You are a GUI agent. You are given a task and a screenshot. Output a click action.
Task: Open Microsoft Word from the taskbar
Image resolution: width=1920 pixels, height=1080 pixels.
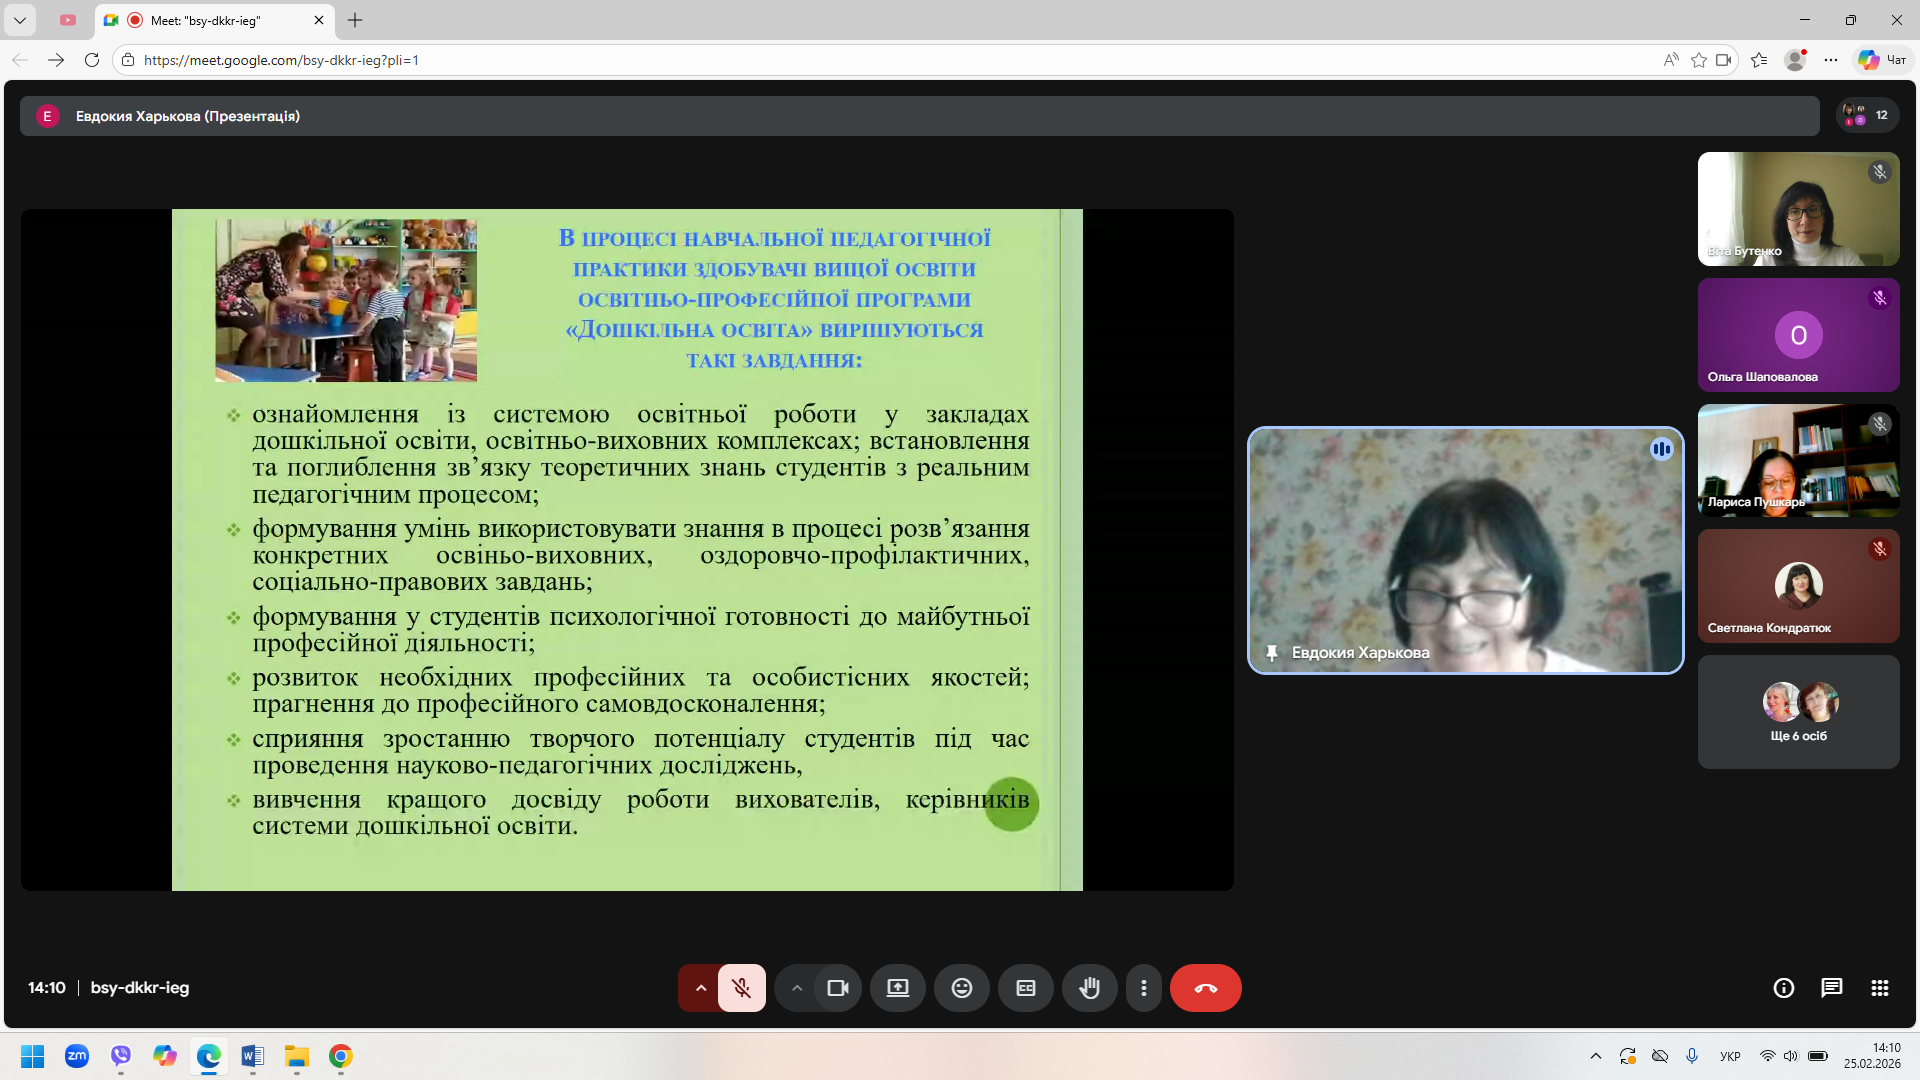click(252, 1056)
